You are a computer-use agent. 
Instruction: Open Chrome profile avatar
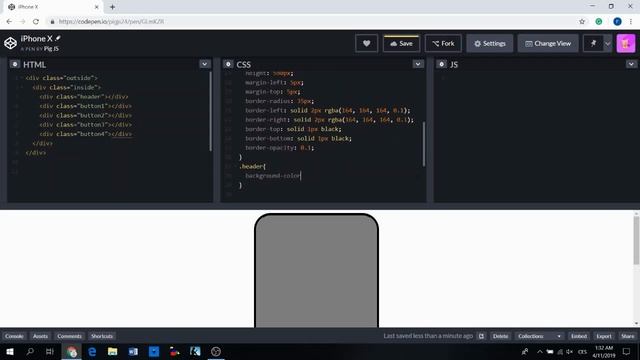617,22
